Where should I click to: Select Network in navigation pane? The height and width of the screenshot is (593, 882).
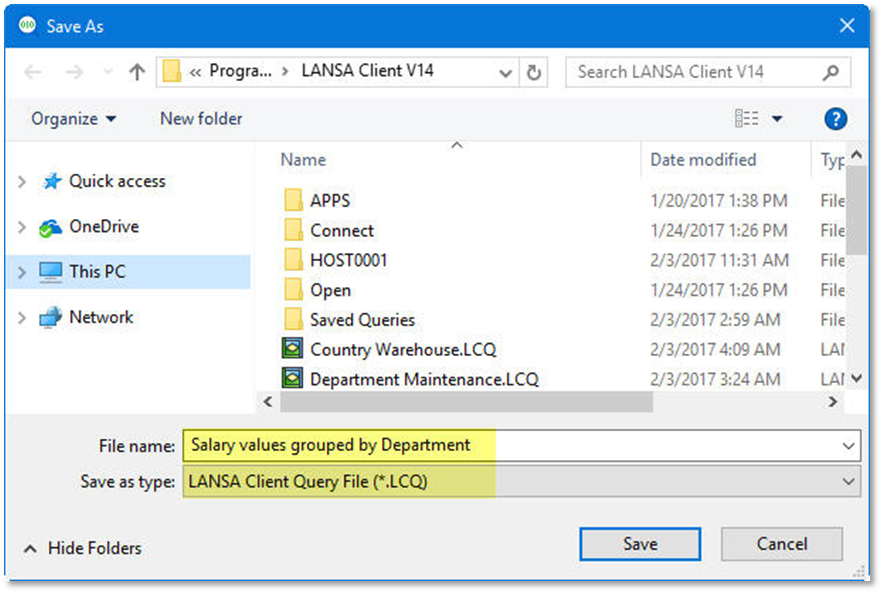[x=101, y=317]
